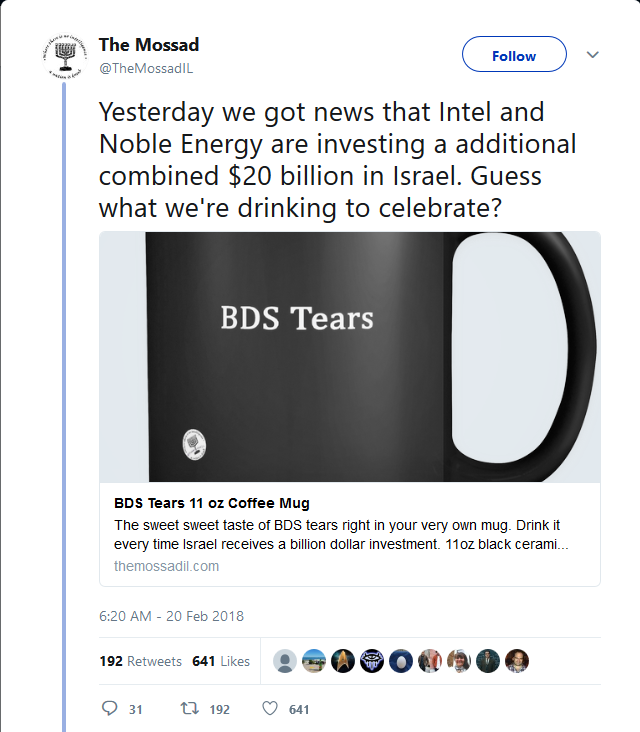Click the white egg liker avatar

(x=401, y=661)
